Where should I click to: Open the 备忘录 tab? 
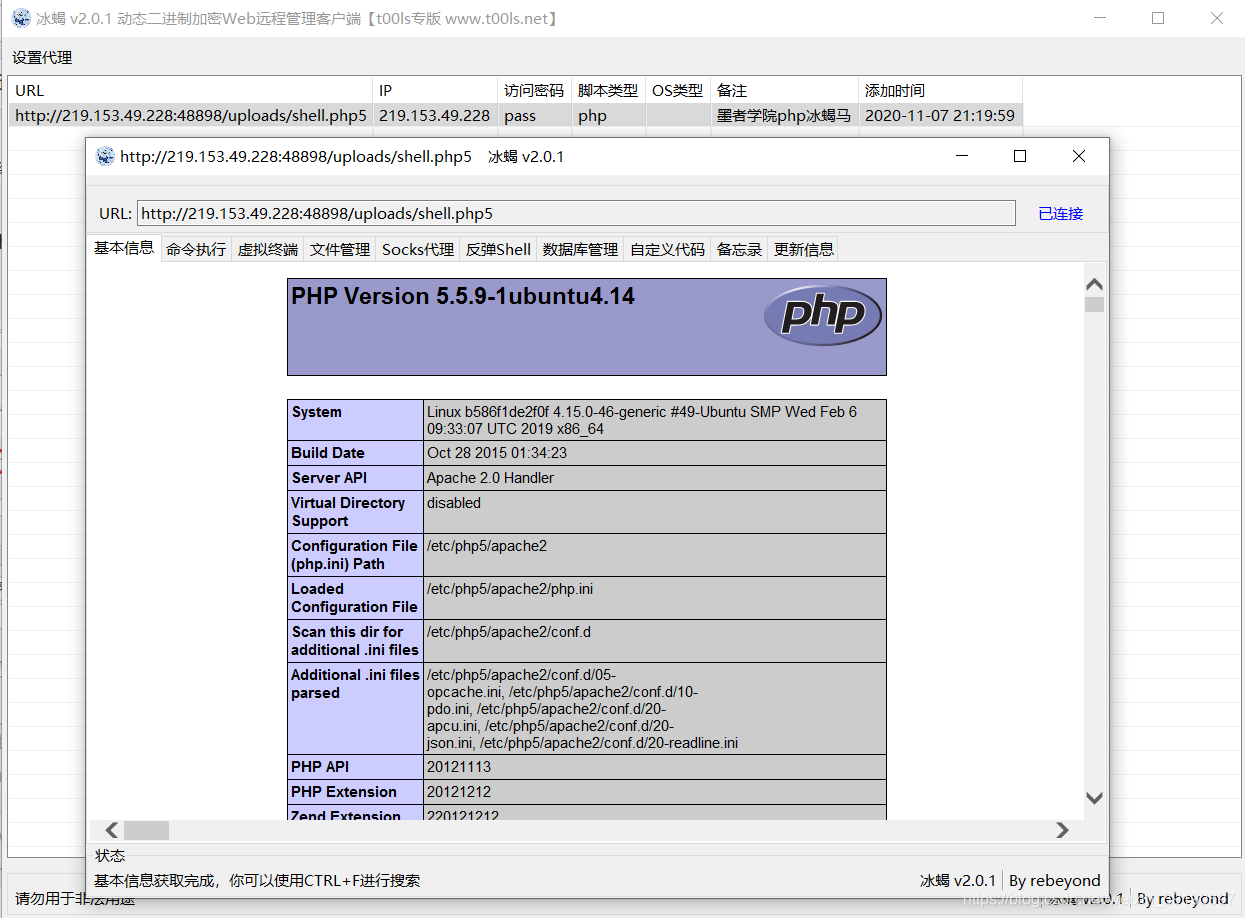coord(739,249)
